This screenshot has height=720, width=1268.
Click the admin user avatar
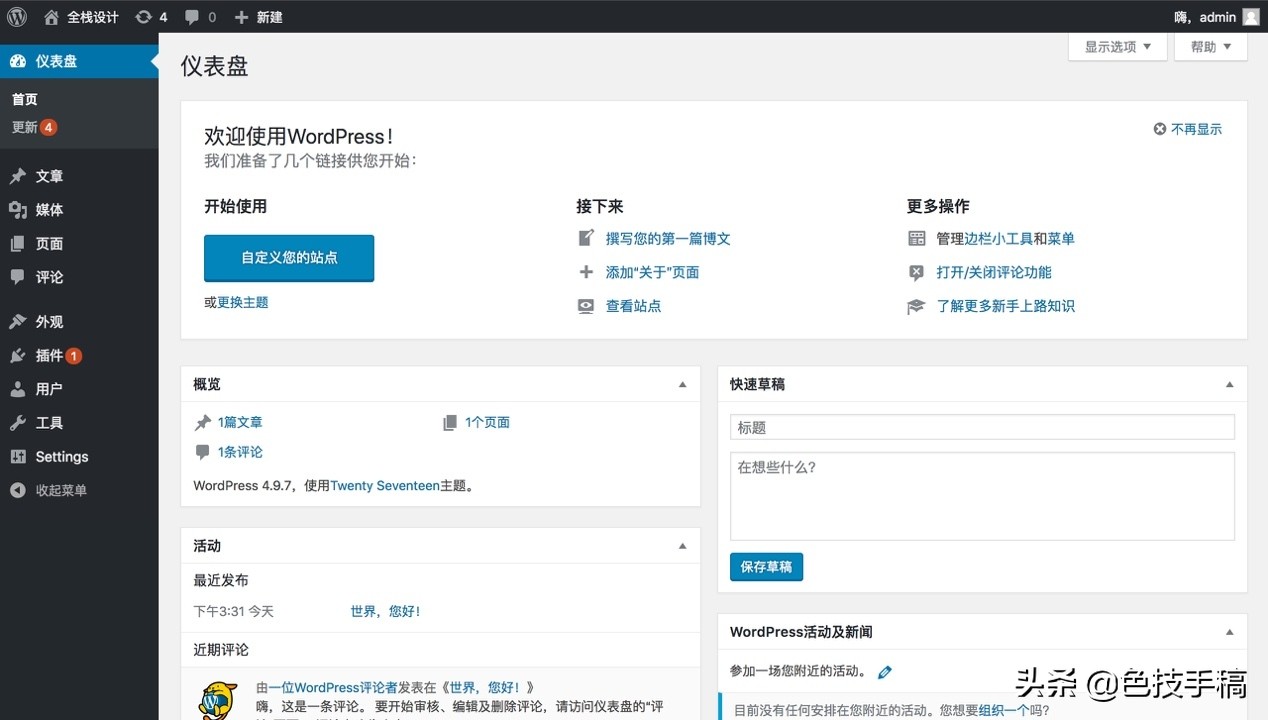(x=1250, y=17)
